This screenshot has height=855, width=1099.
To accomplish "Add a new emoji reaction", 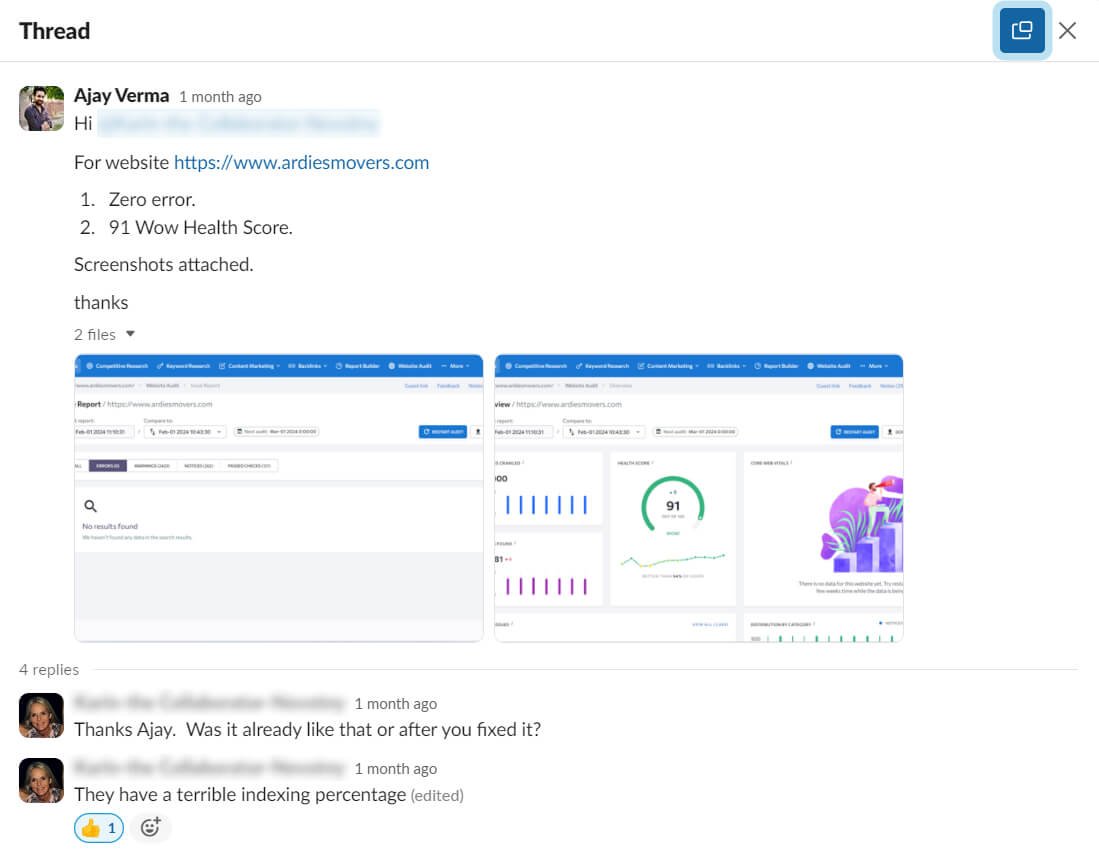I will [151, 827].
